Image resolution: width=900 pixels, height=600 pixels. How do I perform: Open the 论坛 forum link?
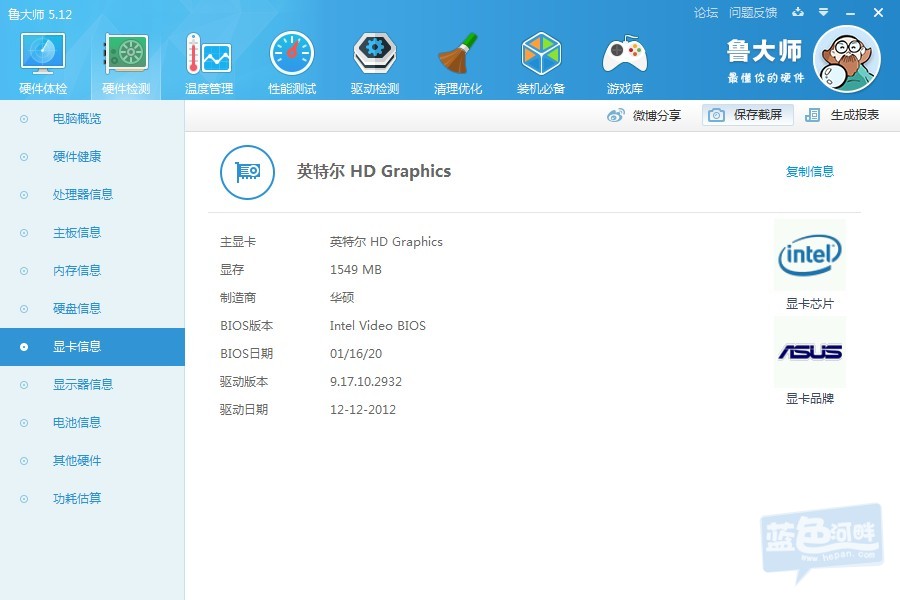(x=706, y=13)
